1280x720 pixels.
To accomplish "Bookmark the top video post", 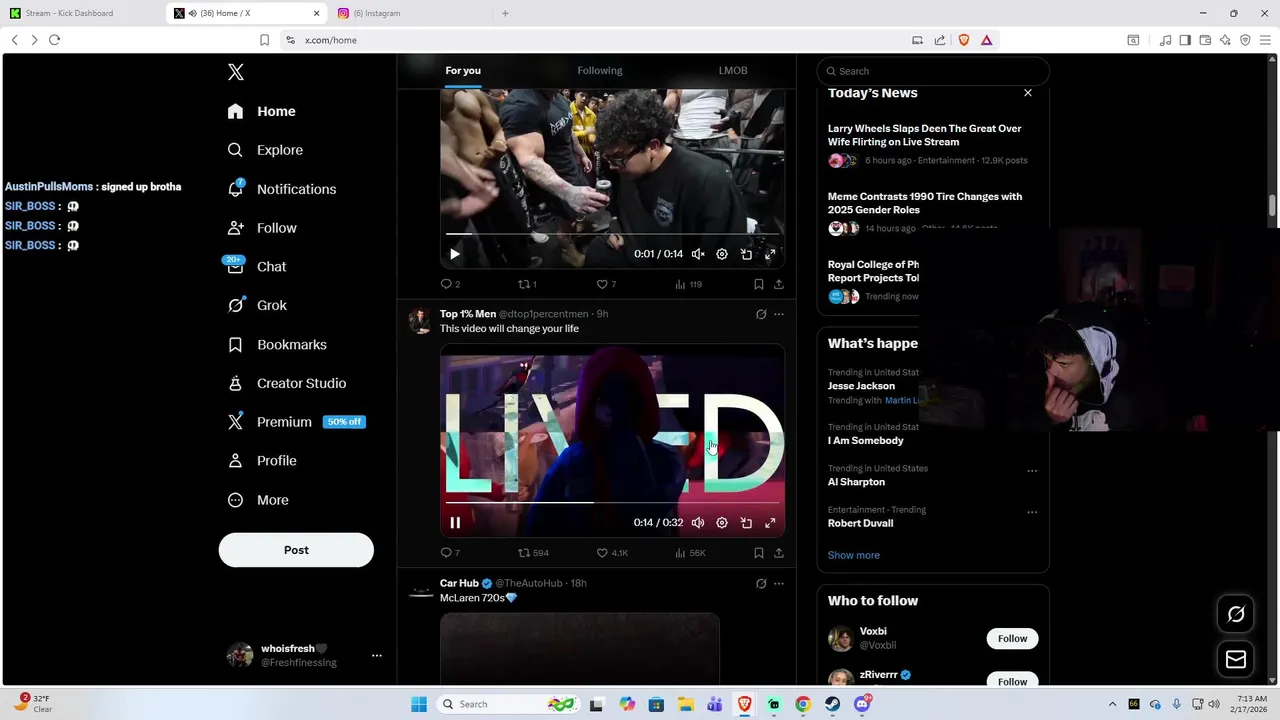I will pos(758,284).
